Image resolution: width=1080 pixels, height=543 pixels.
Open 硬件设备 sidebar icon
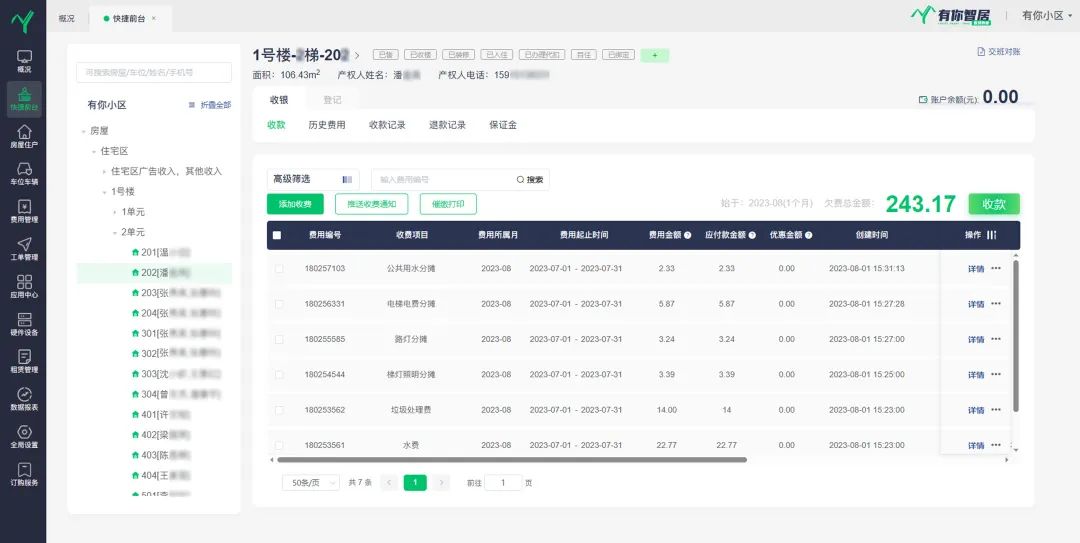[x=23, y=324]
